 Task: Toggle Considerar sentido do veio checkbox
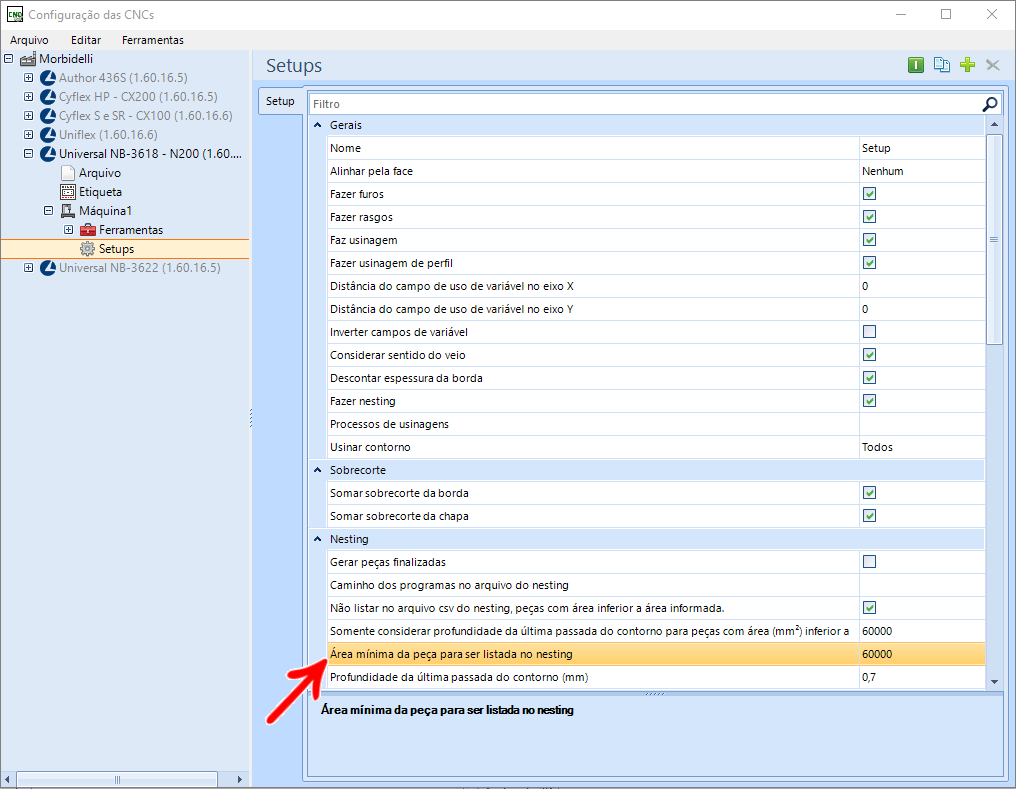pyautogui.click(x=870, y=355)
